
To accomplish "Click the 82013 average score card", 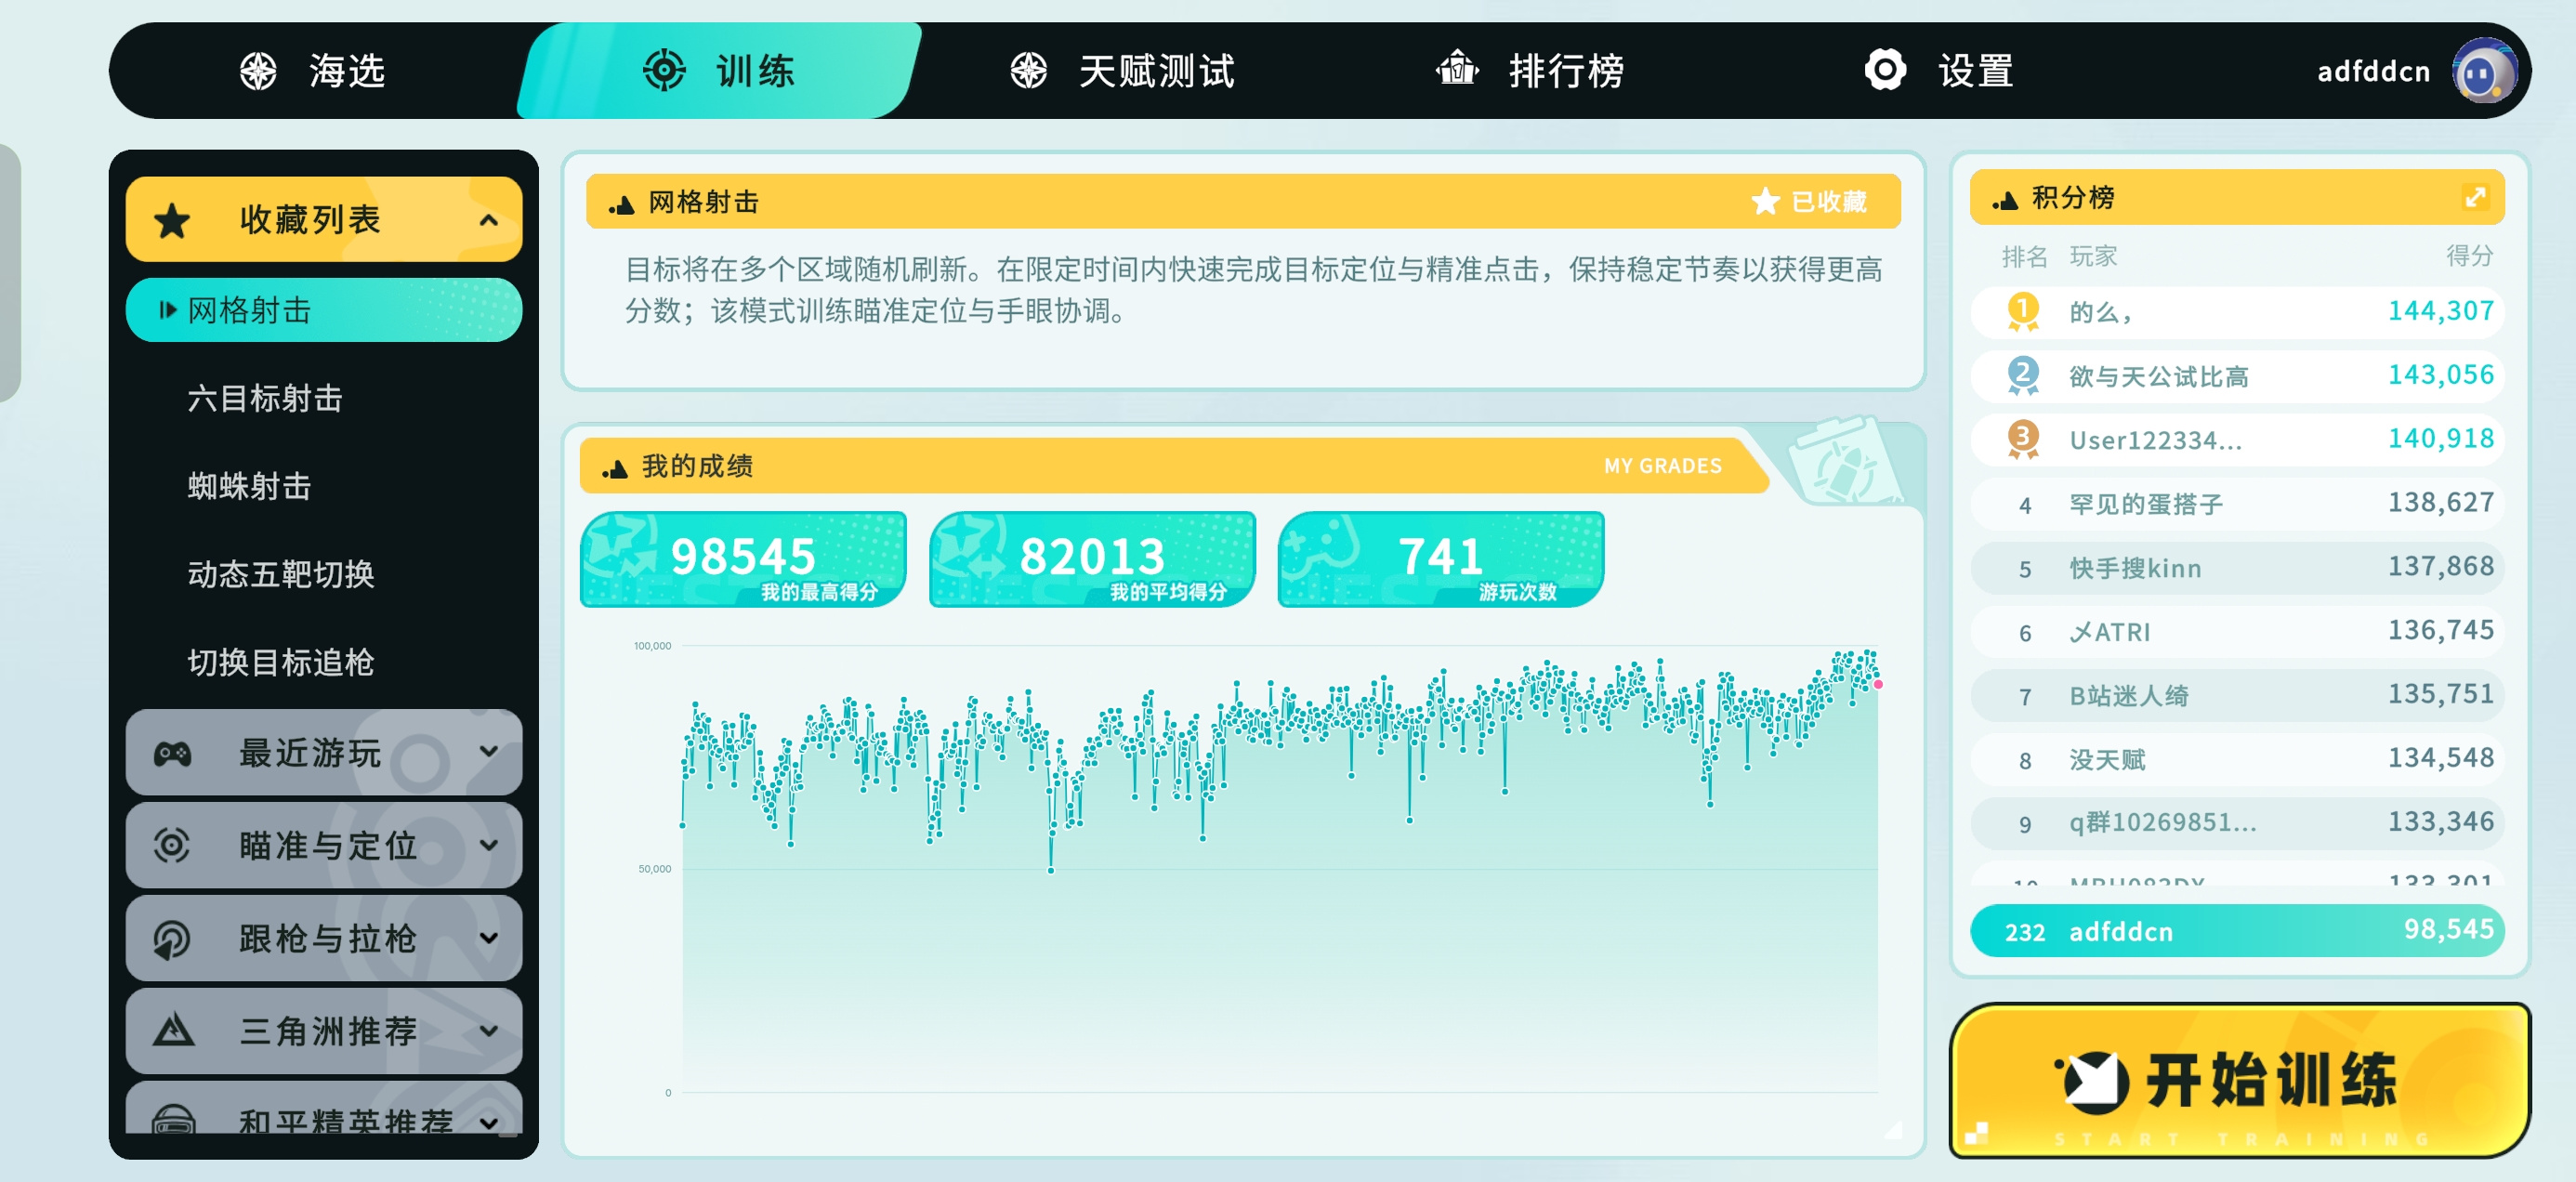I will point(1092,559).
